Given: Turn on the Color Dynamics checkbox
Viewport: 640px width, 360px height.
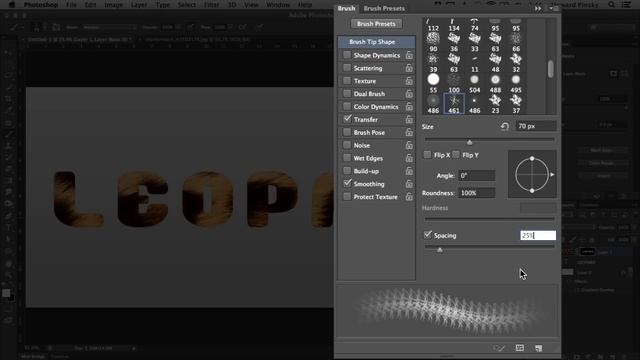Looking at the screenshot, I should tap(347, 106).
